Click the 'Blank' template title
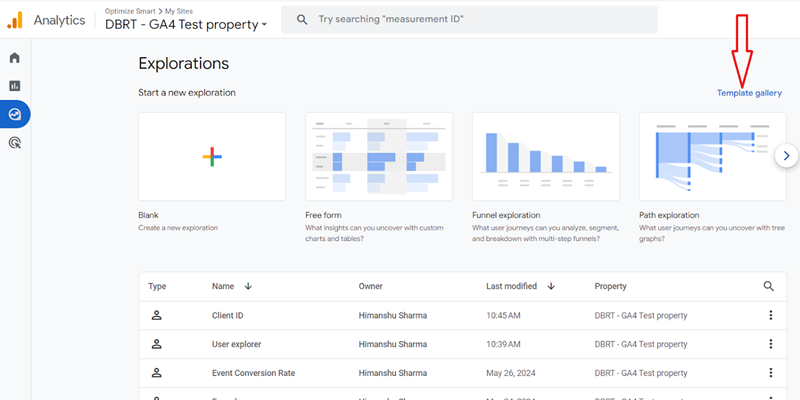This screenshot has width=800, height=400. pos(148,215)
